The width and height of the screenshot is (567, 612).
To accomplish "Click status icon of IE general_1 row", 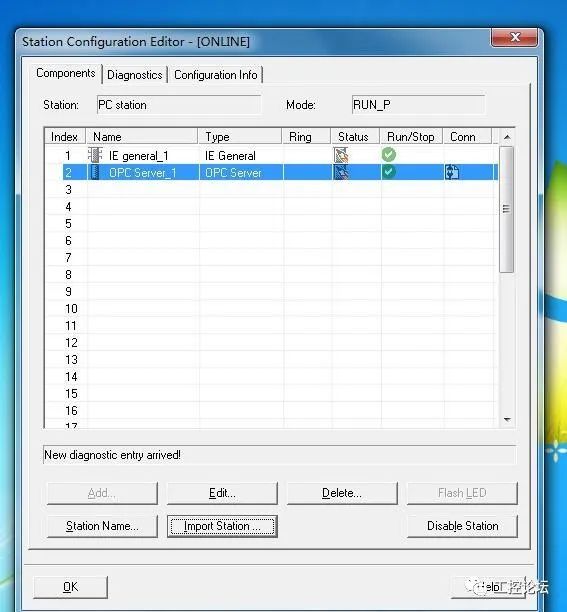I will coord(341,155).
